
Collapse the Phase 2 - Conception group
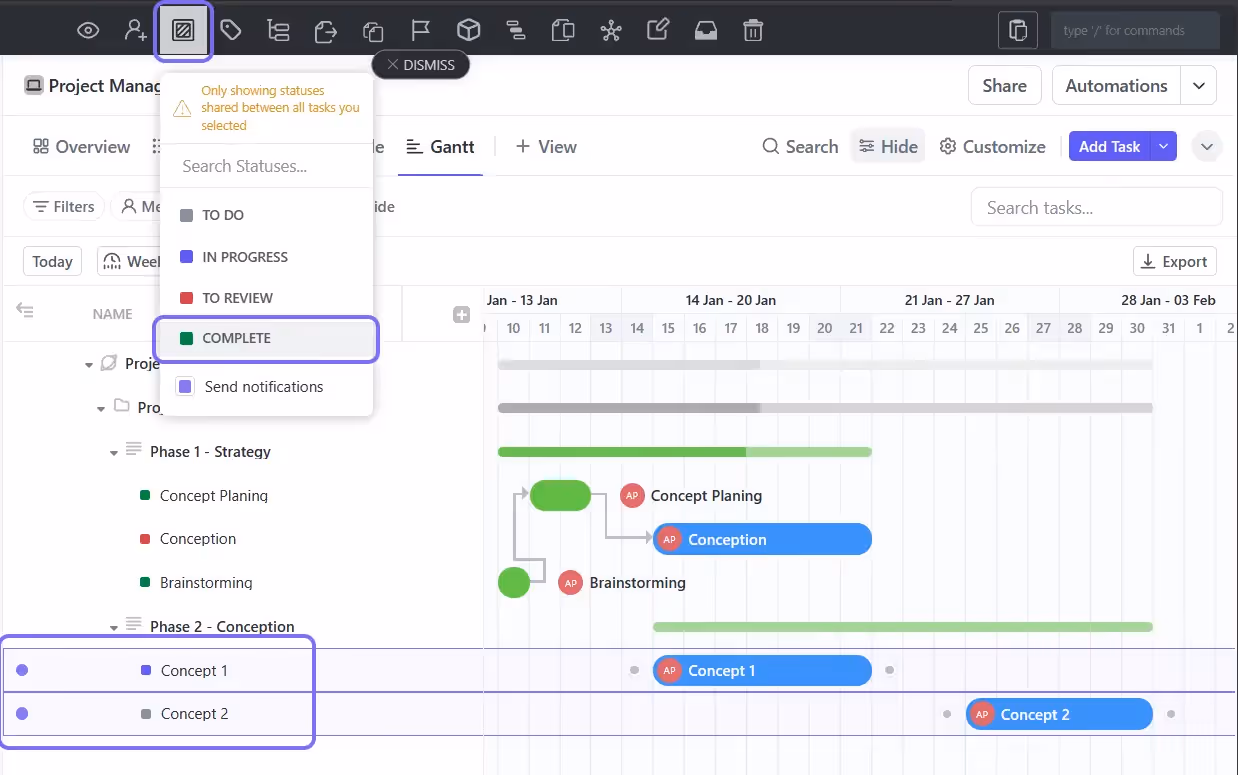(113, 627)
